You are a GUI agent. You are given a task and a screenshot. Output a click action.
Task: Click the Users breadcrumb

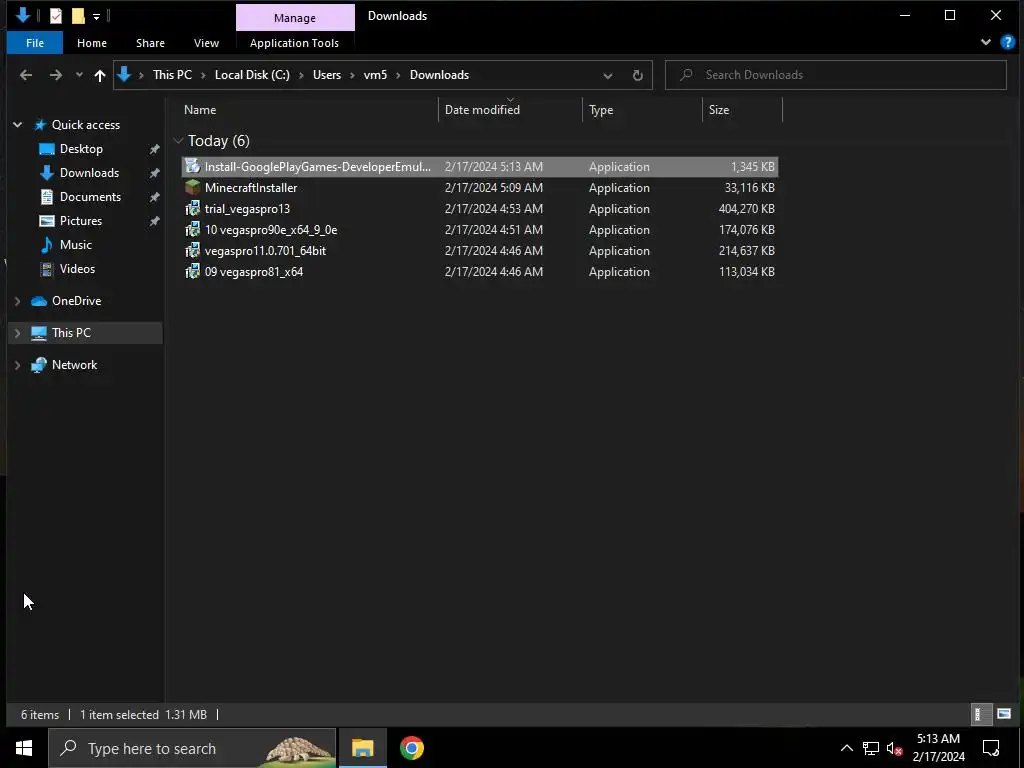(327, 75)
